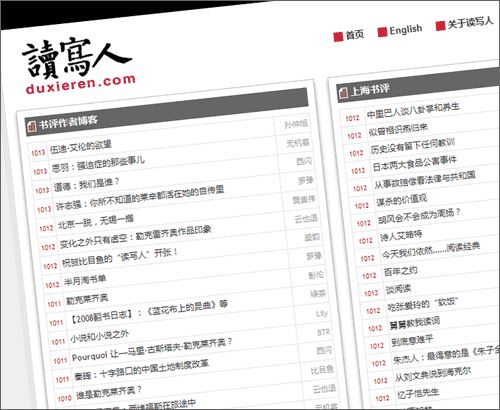Click date 1010 beside 谁是勒克莱齐奥？
The height and width of the screenshot is (410, 500).
[65, 398]
